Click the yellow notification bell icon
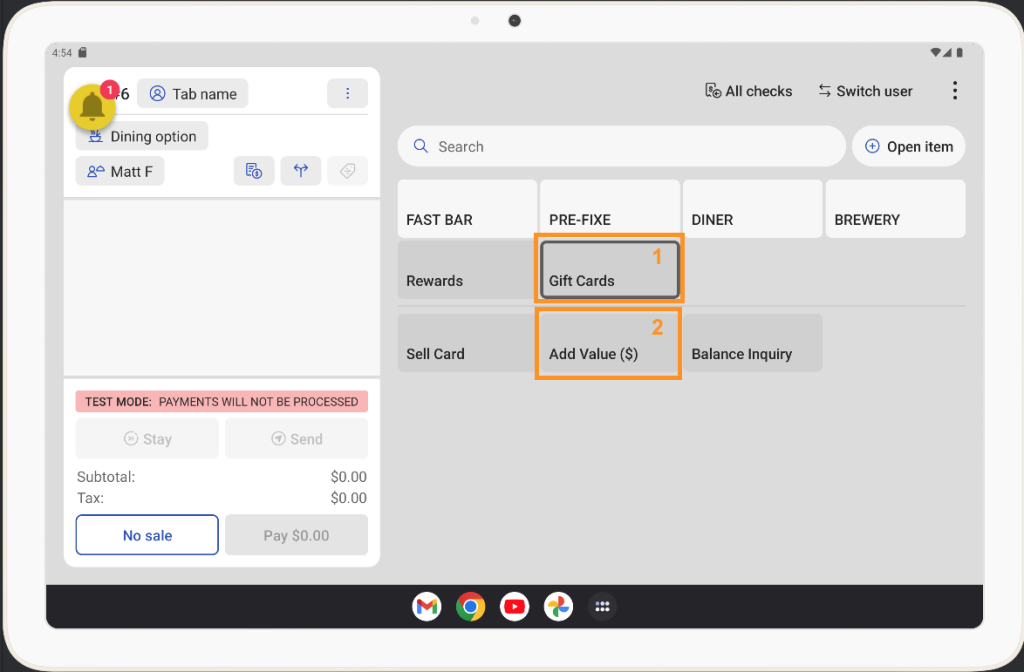 pos(93,107)
